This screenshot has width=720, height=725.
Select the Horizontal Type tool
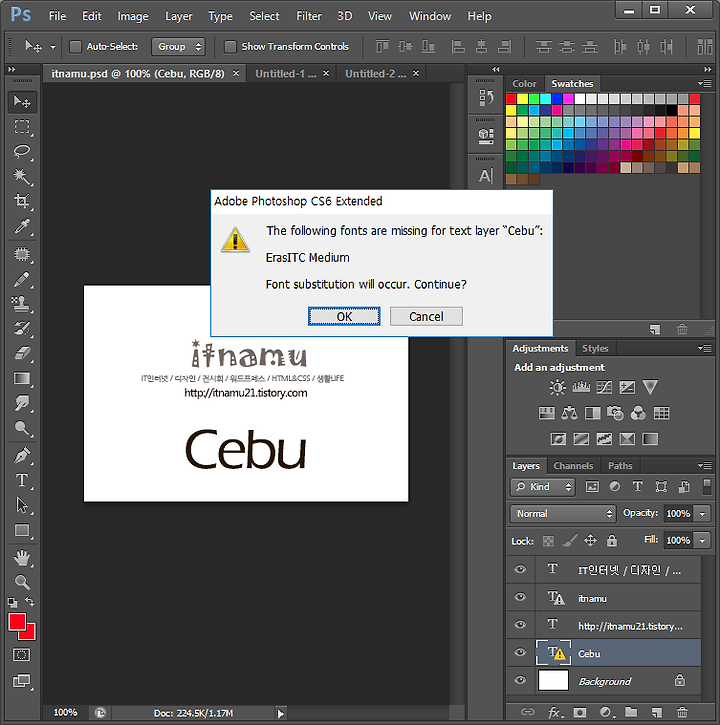point(22,480)
